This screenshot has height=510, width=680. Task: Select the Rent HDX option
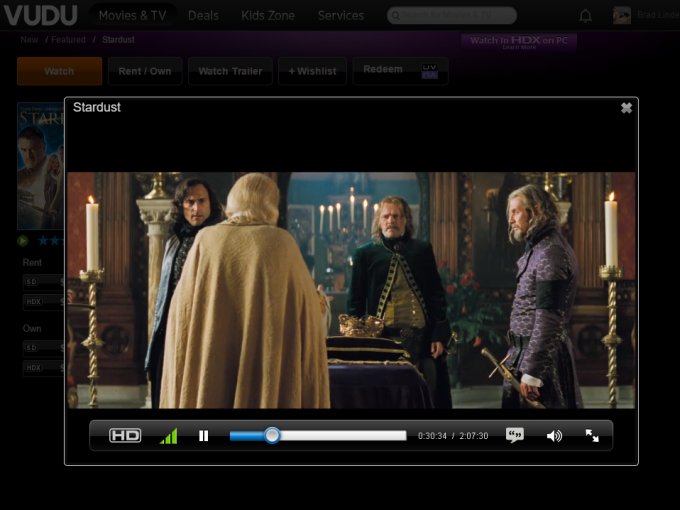pos(43,301)
